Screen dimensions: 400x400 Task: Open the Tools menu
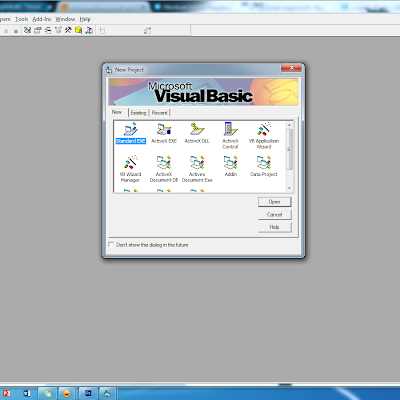coord(21,19)
